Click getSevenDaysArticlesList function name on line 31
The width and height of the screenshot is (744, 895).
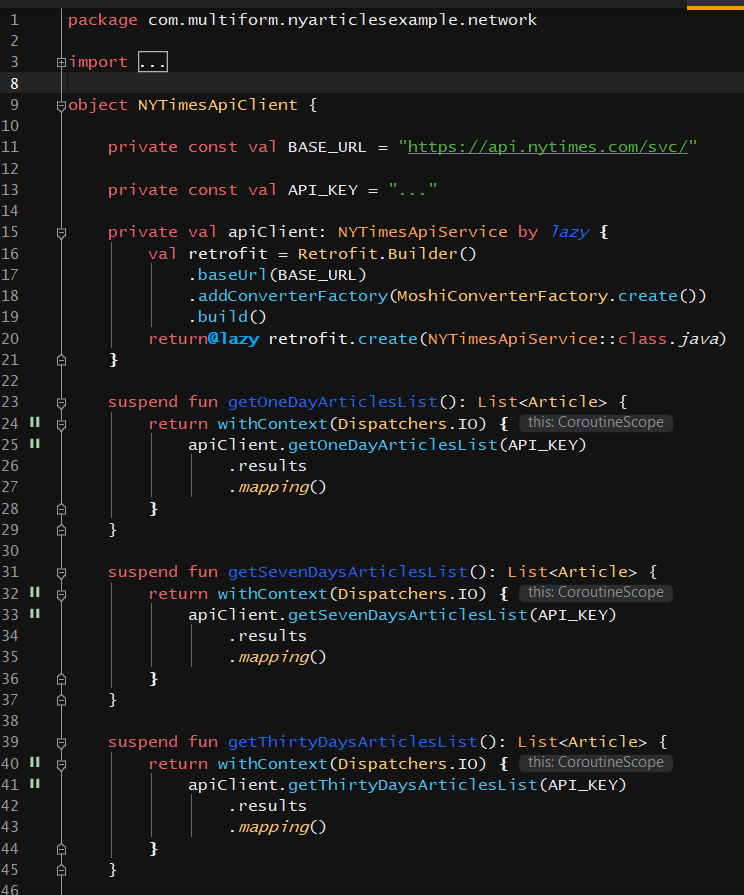tap(347, 573)
